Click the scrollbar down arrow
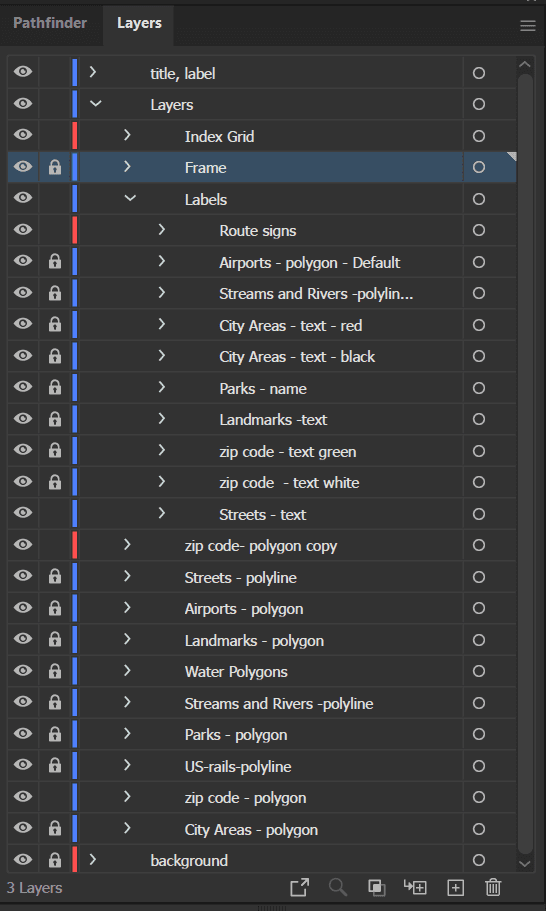546x911 pixels. tap(525, 863)
